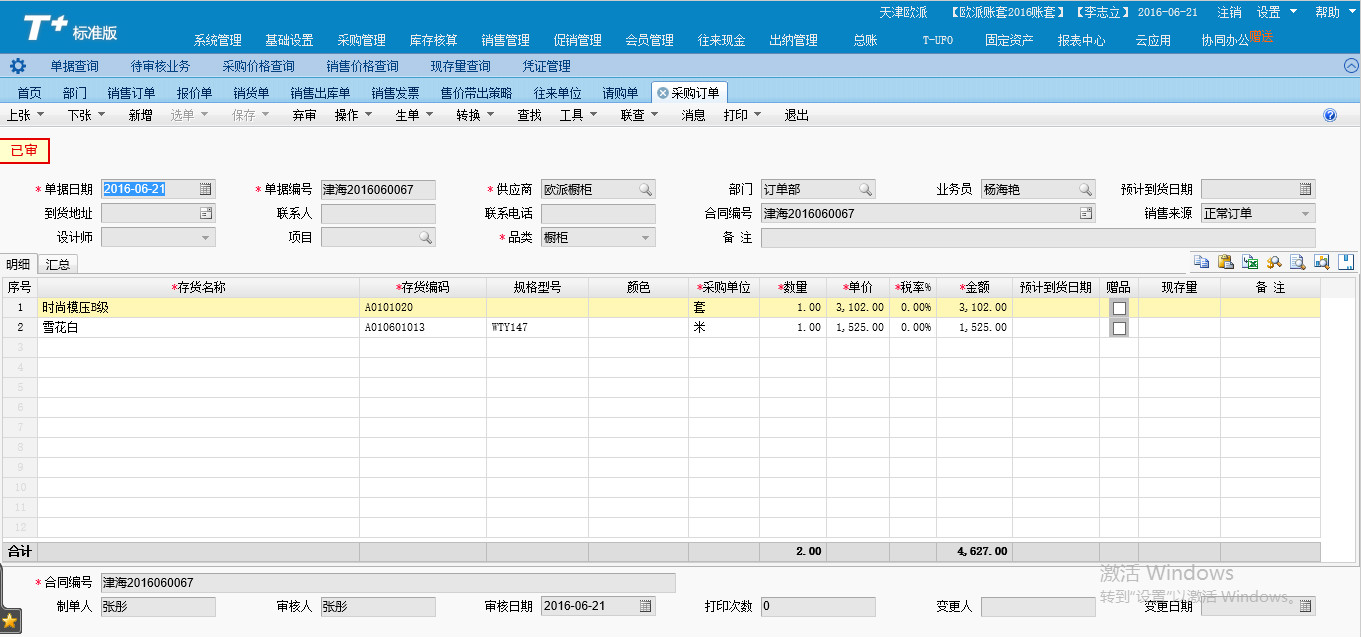Expand the 上张 dropdown arrow
1361x637 pixels.
(40, 115)
